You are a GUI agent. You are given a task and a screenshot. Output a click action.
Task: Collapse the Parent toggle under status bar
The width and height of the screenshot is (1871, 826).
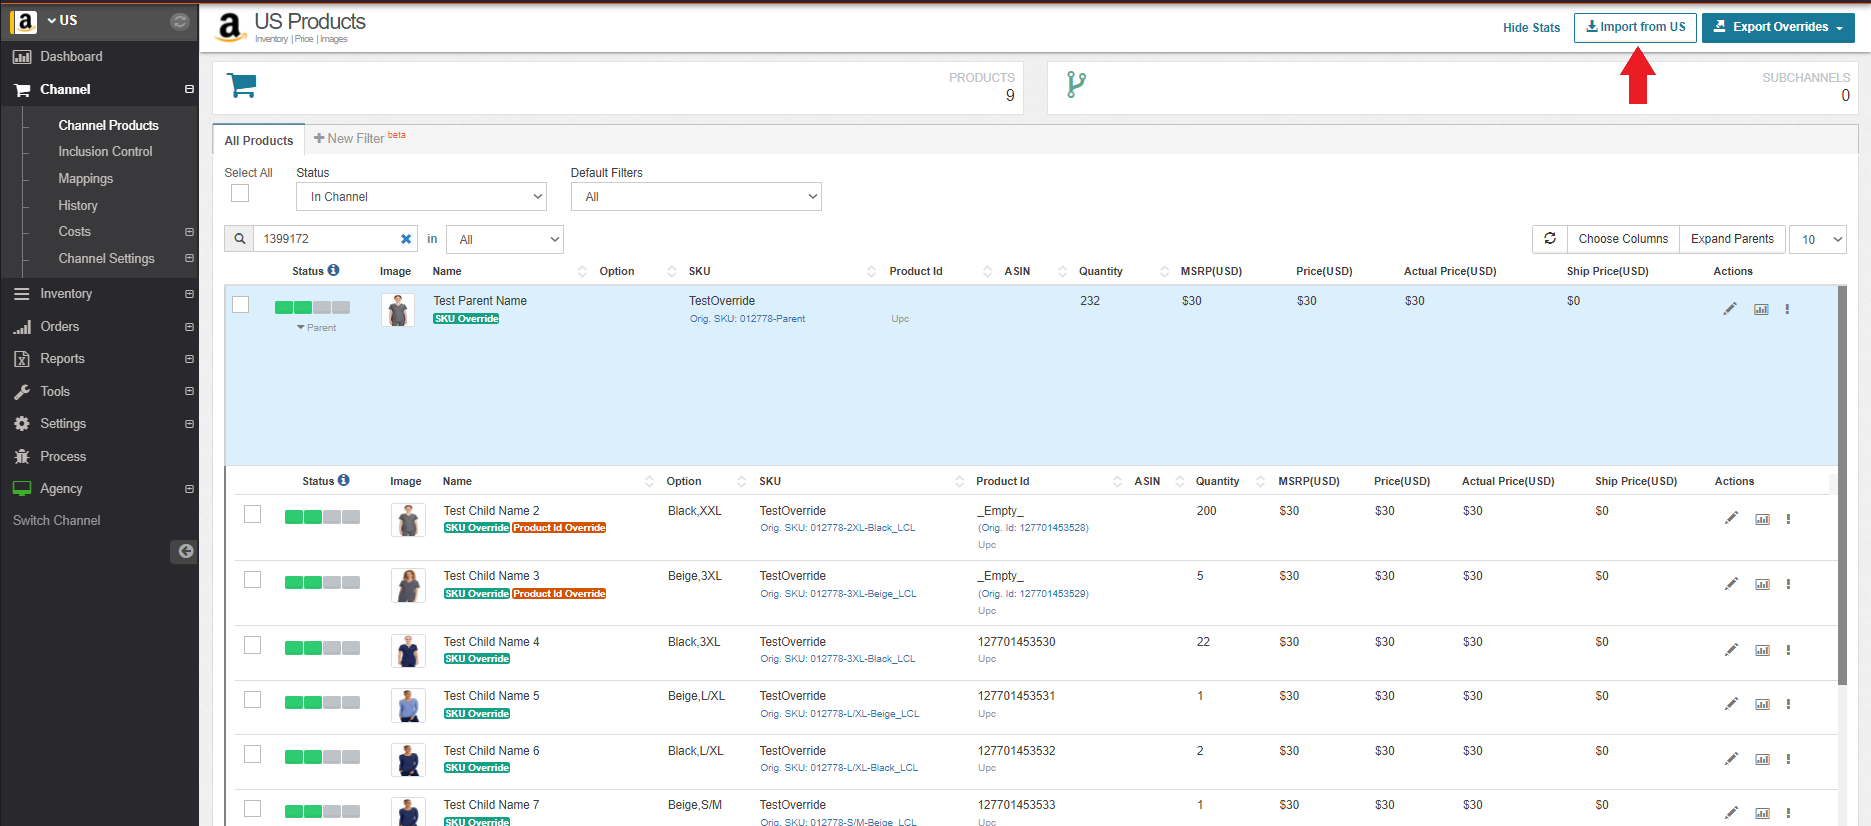[x=316, y=328]
